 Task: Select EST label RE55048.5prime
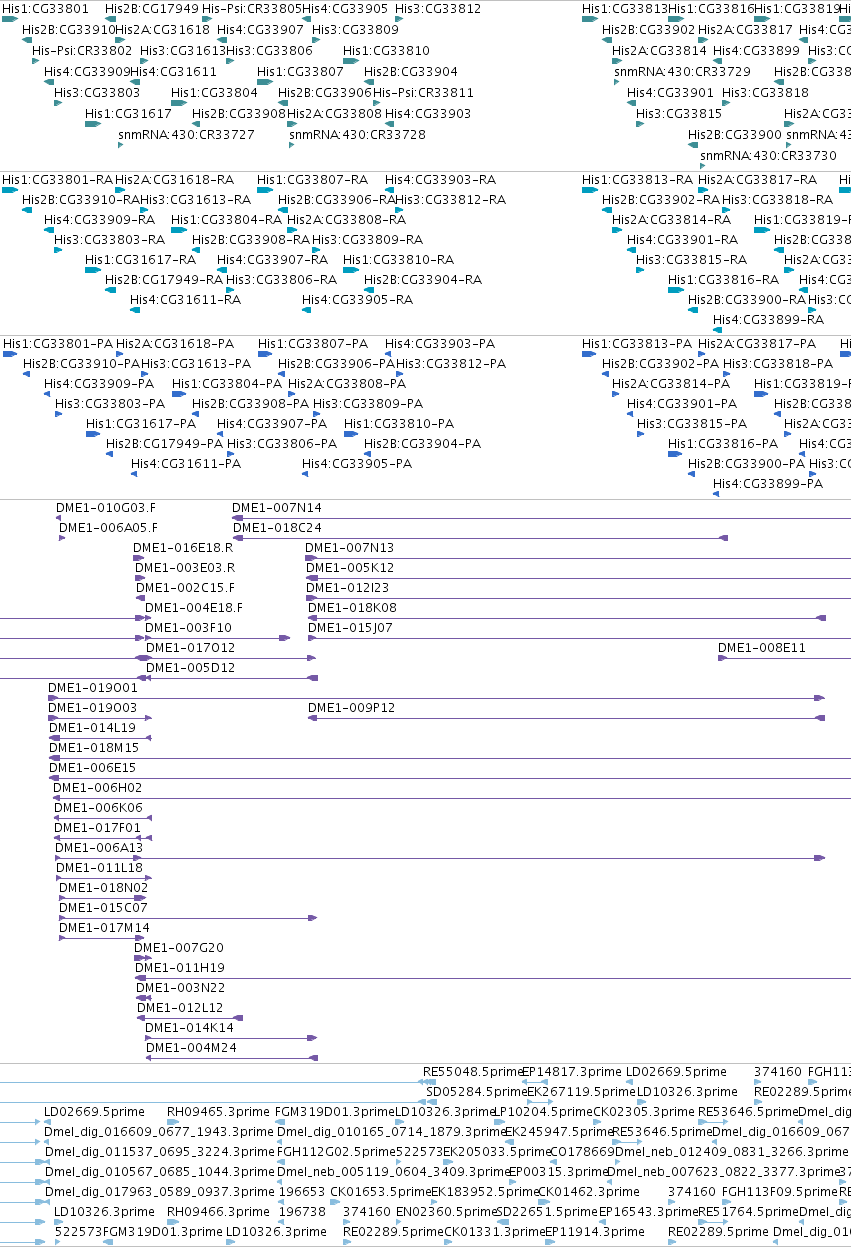coord(473,1072)
